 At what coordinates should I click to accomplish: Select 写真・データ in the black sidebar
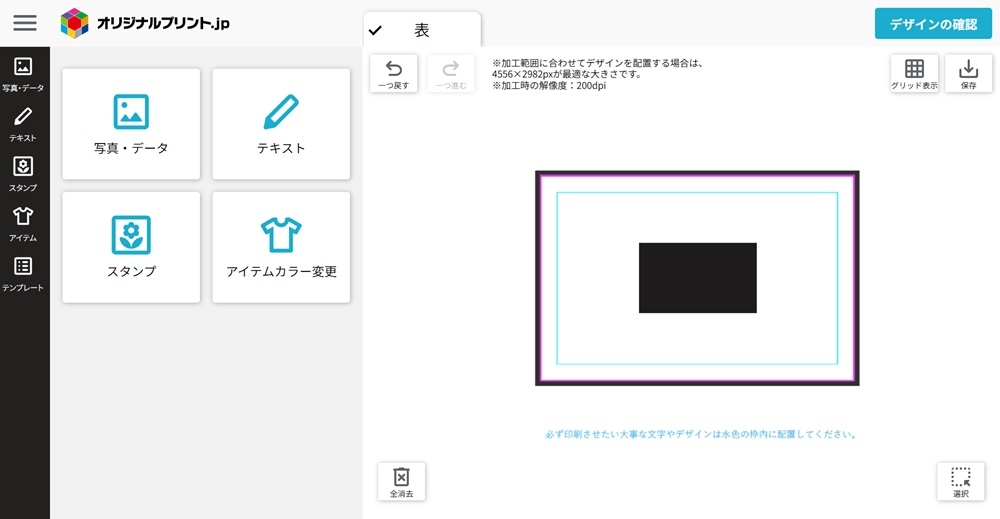click(23, 74)
